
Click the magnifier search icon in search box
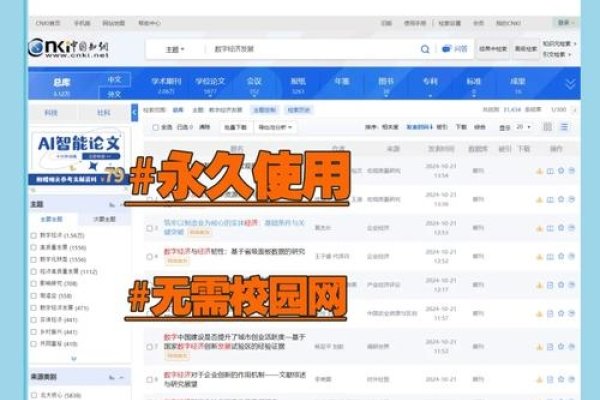pos(425,49)
